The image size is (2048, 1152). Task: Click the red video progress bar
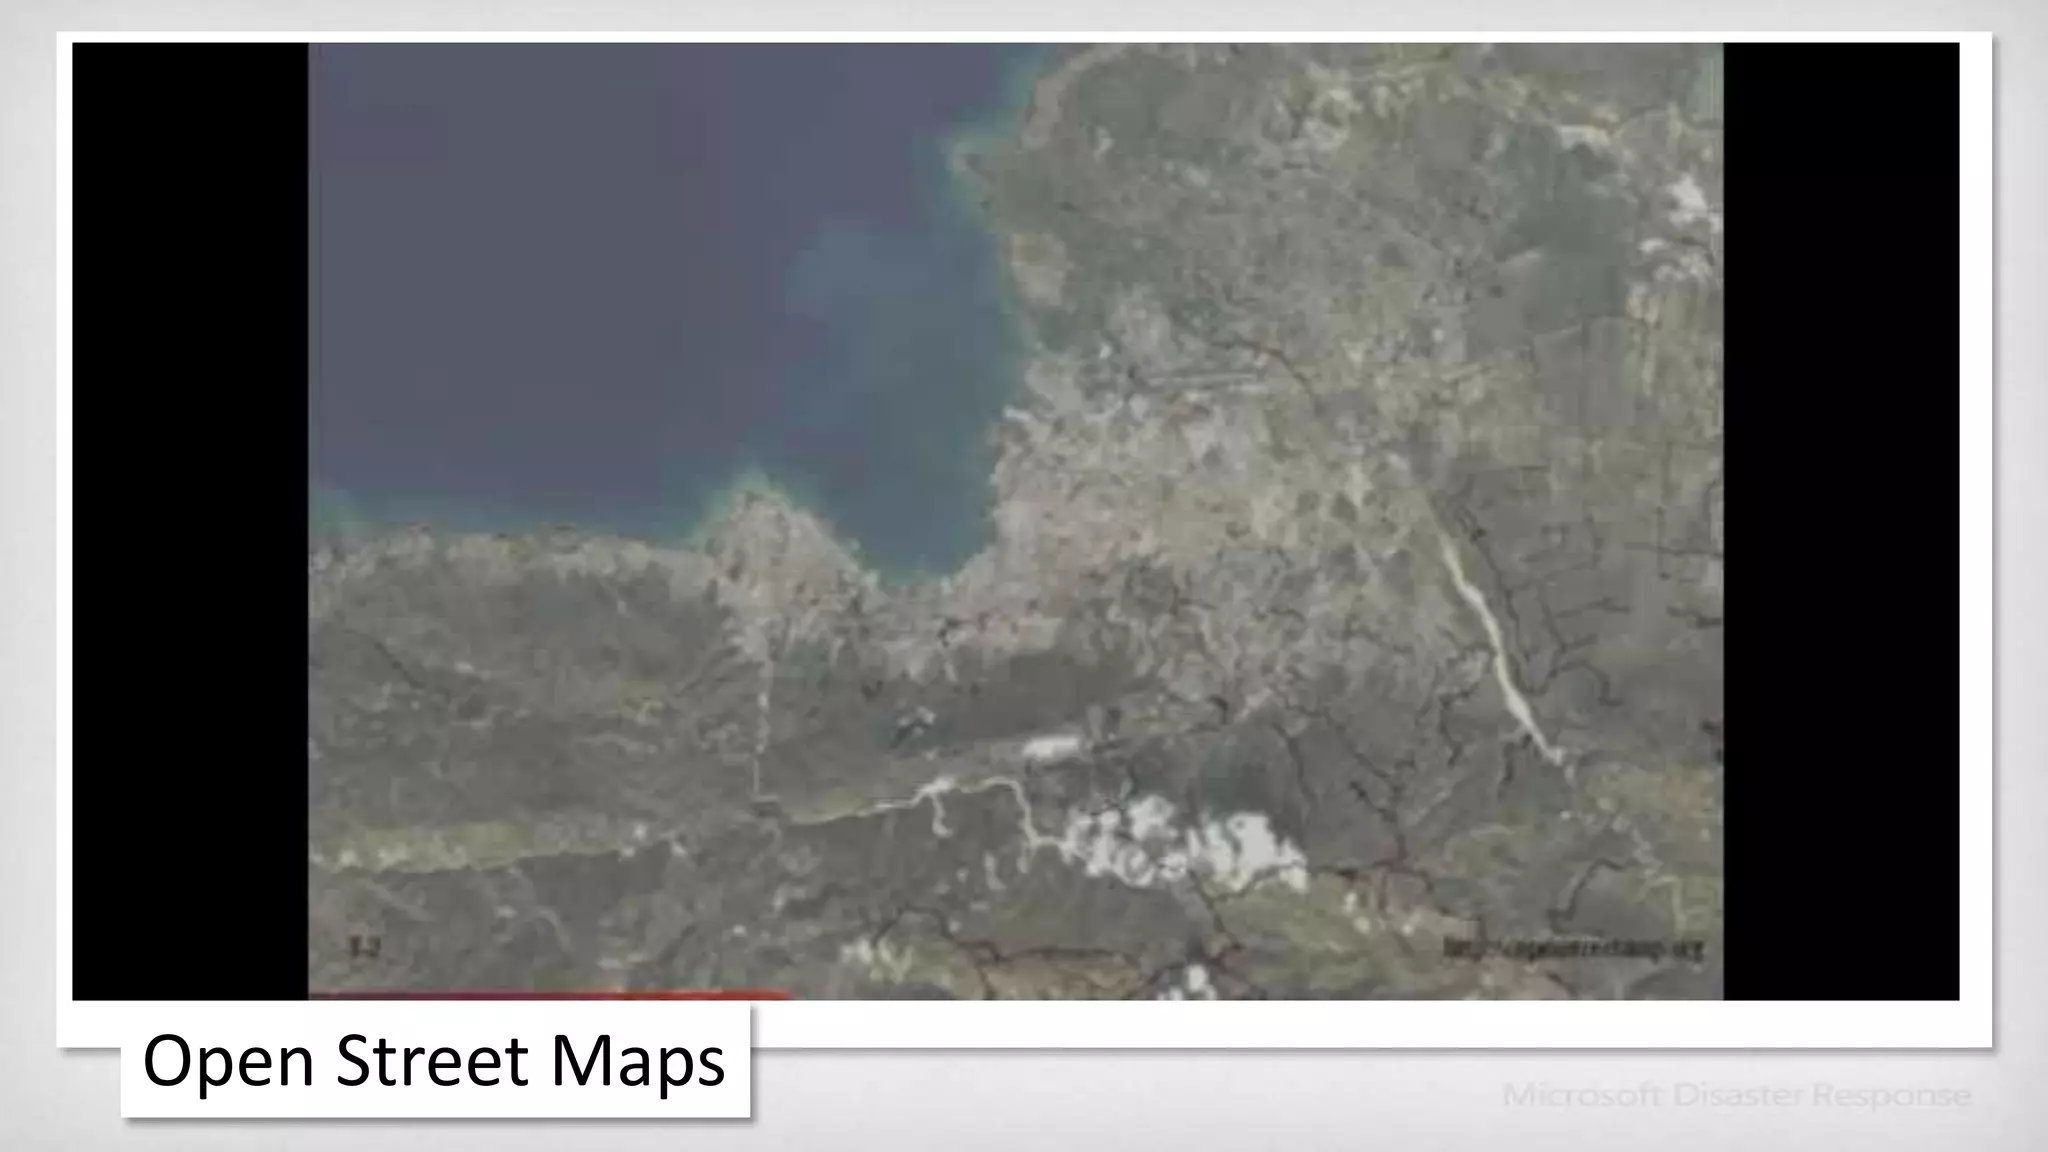550,995
